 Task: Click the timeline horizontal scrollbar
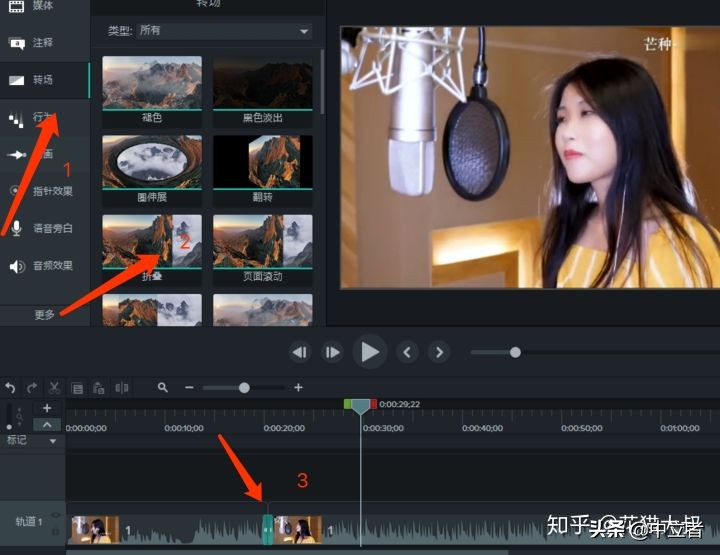coord(287,552)
